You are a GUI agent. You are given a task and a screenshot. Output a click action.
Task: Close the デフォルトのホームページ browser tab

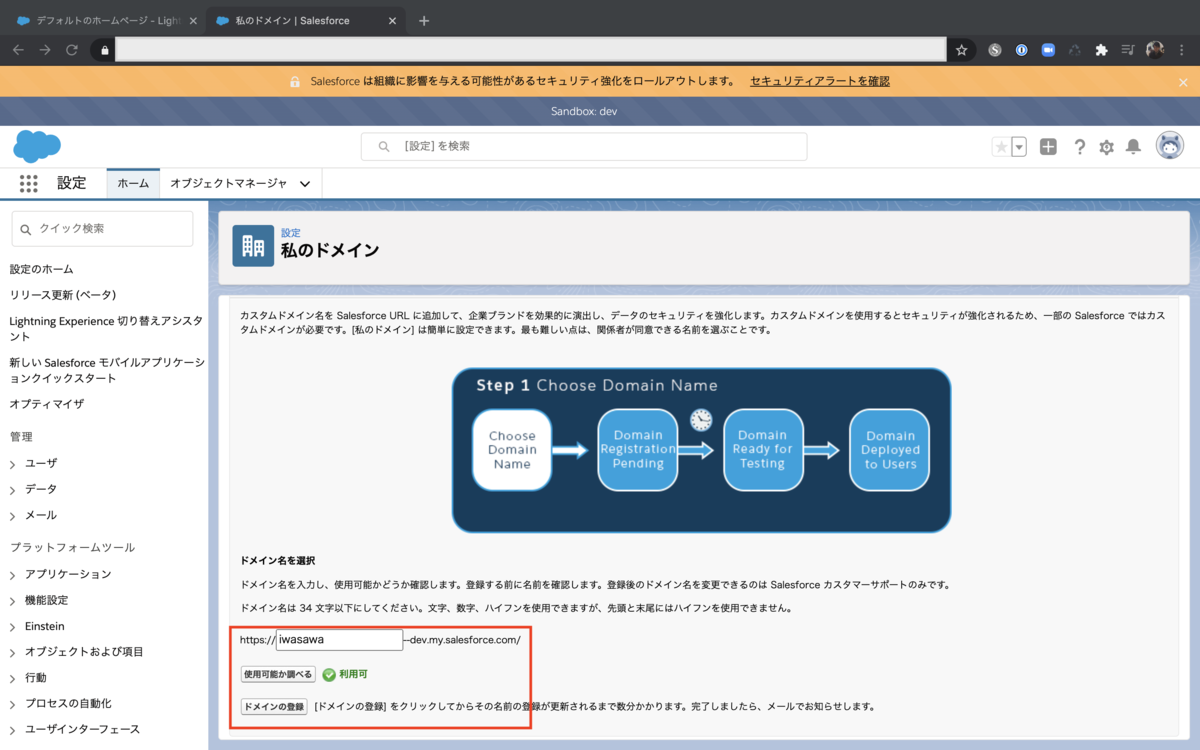[193, 20]
